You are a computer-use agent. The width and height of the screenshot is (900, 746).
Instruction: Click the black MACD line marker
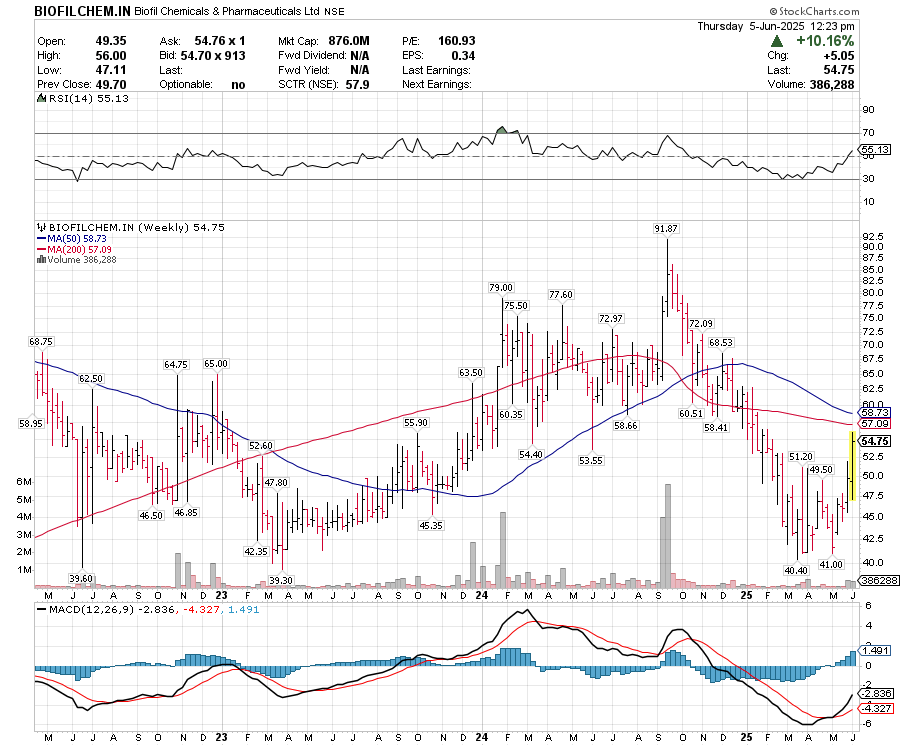[41, 609]
